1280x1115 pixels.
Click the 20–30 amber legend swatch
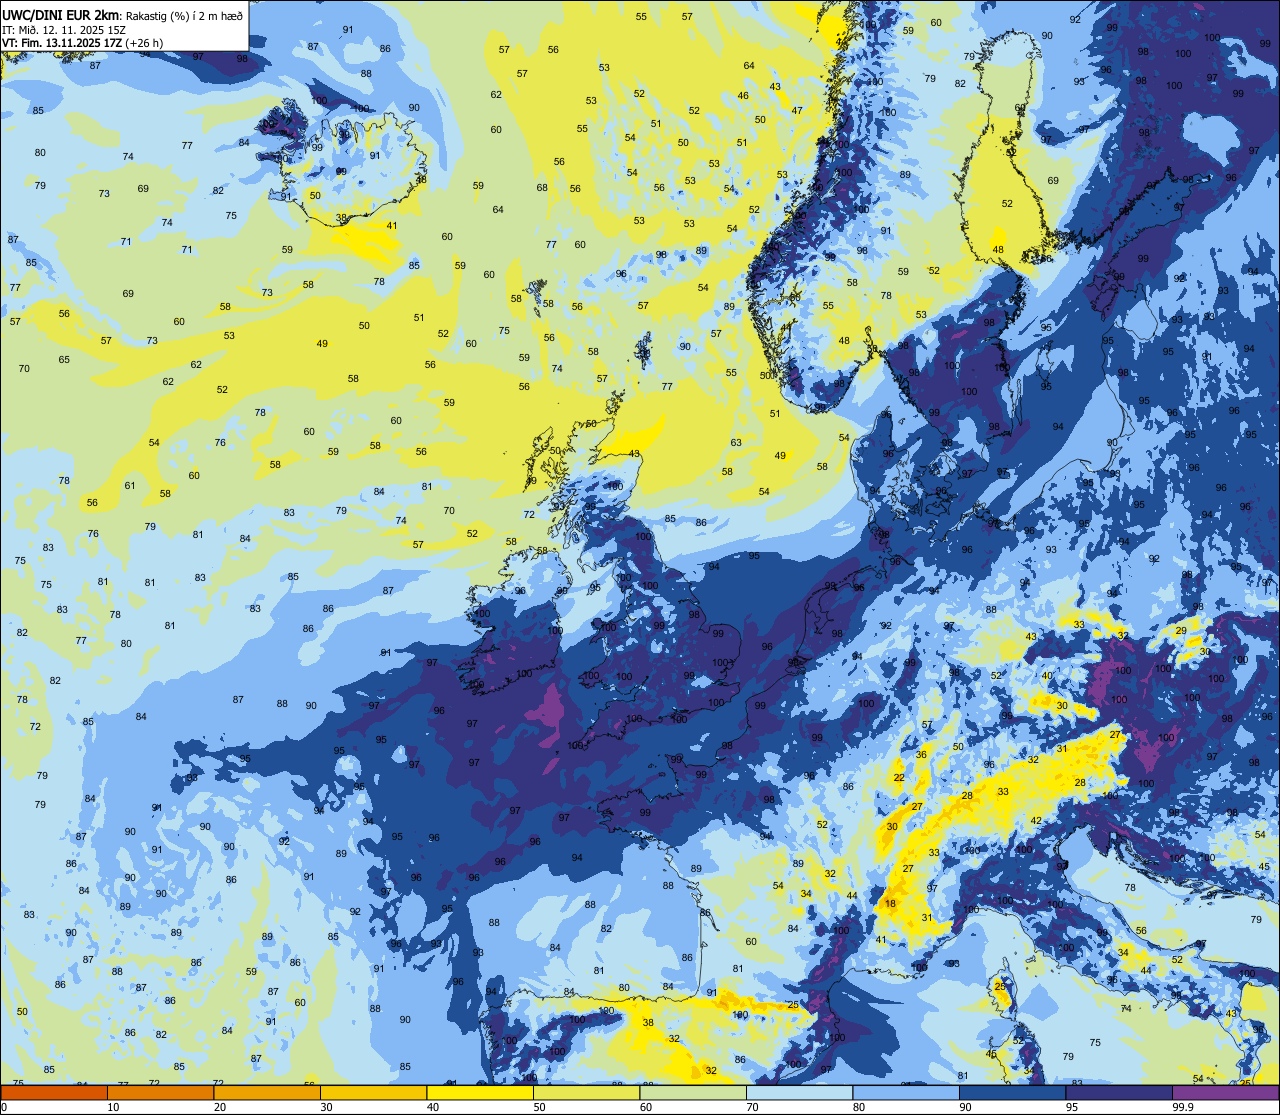point(267,1093)
